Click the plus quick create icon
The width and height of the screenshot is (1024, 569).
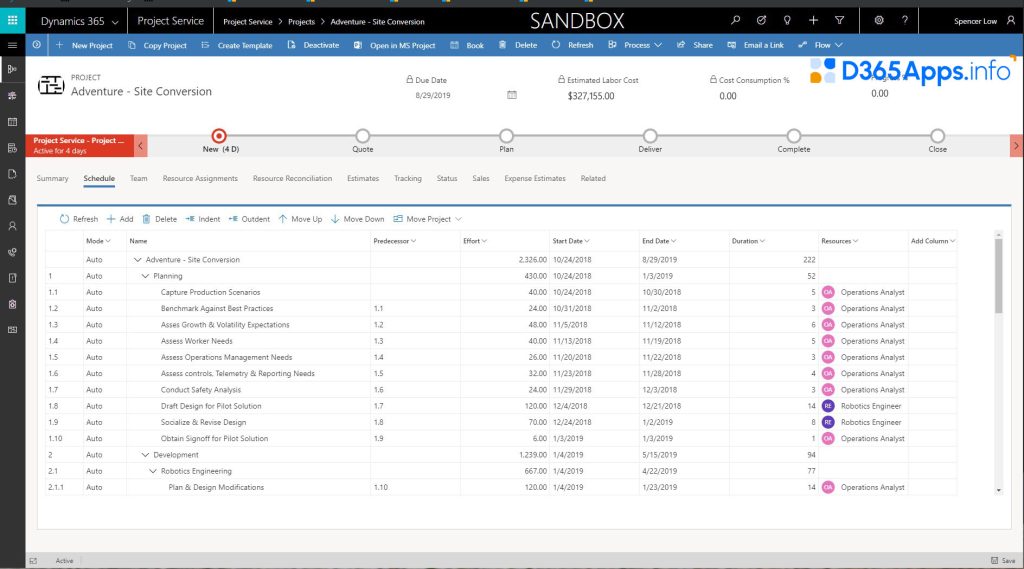[x=814, y=20]
